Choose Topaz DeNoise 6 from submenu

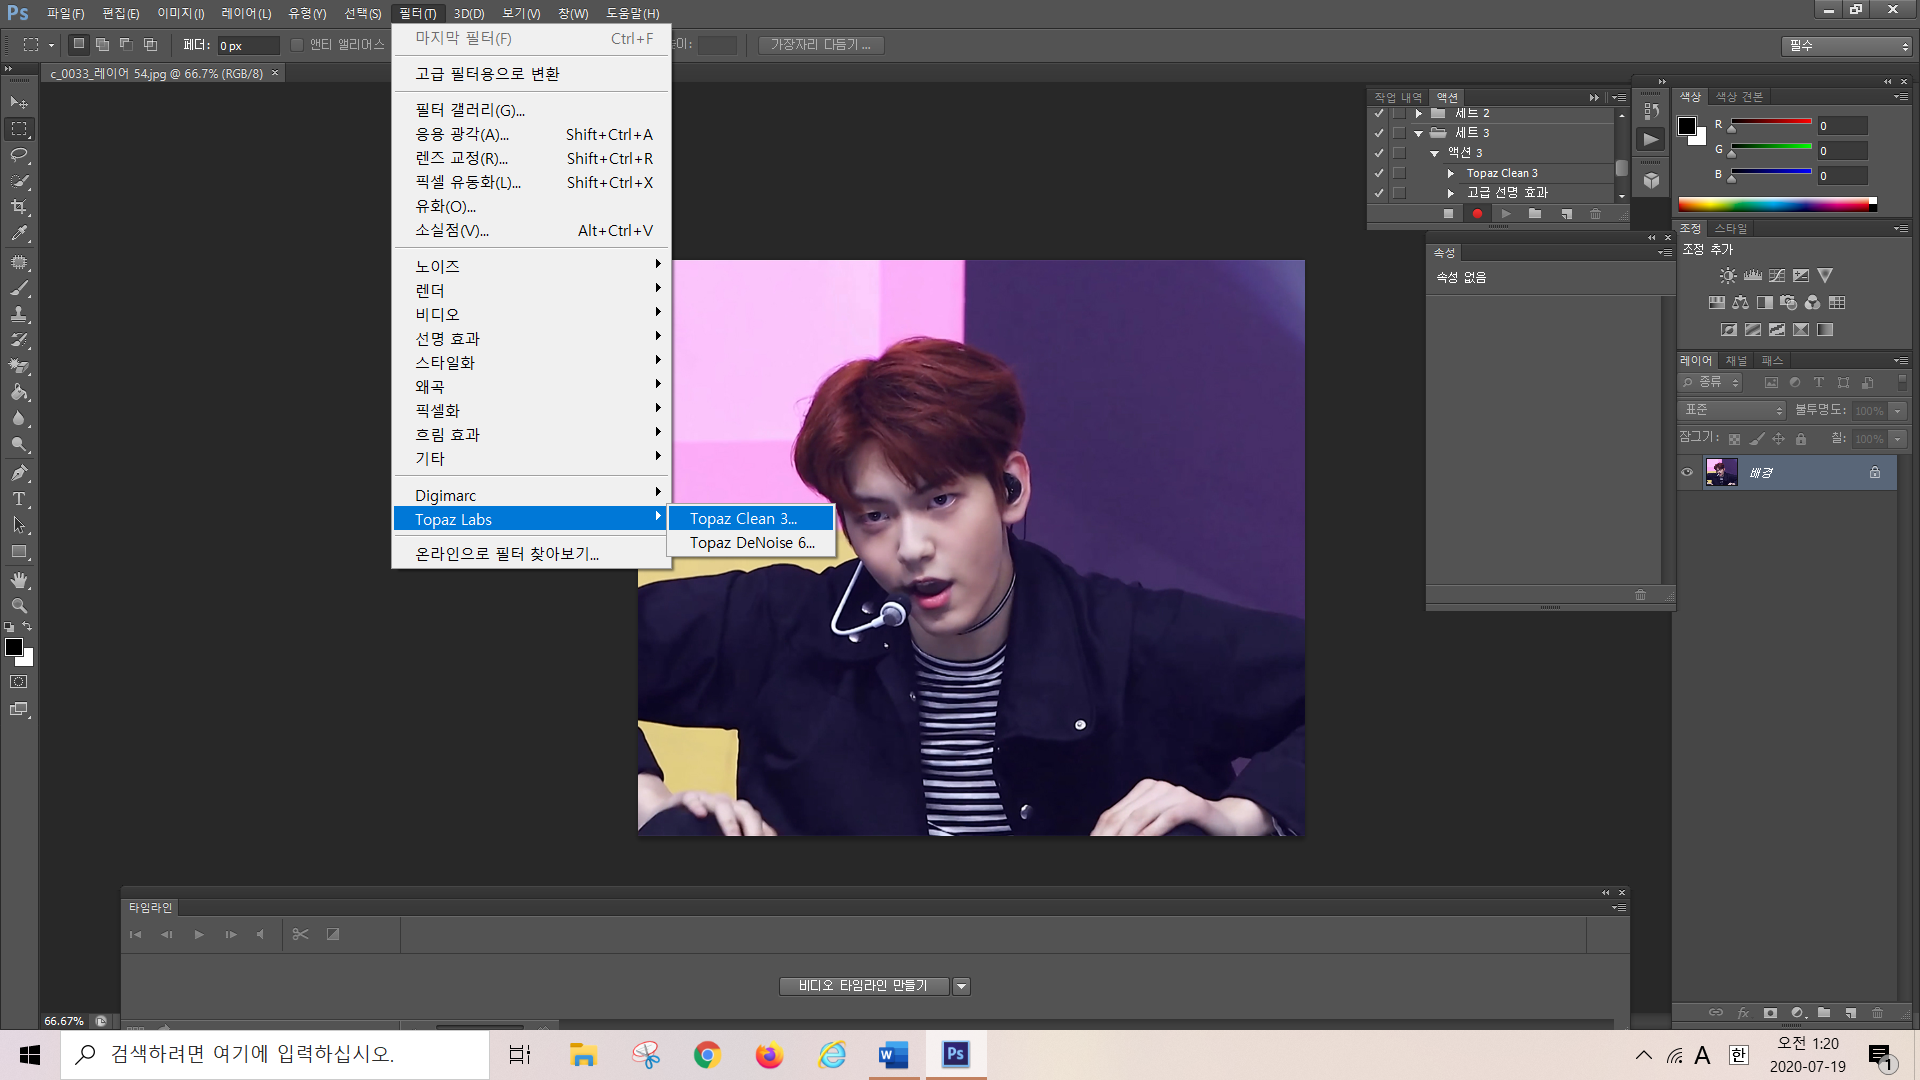click(751, 543)
